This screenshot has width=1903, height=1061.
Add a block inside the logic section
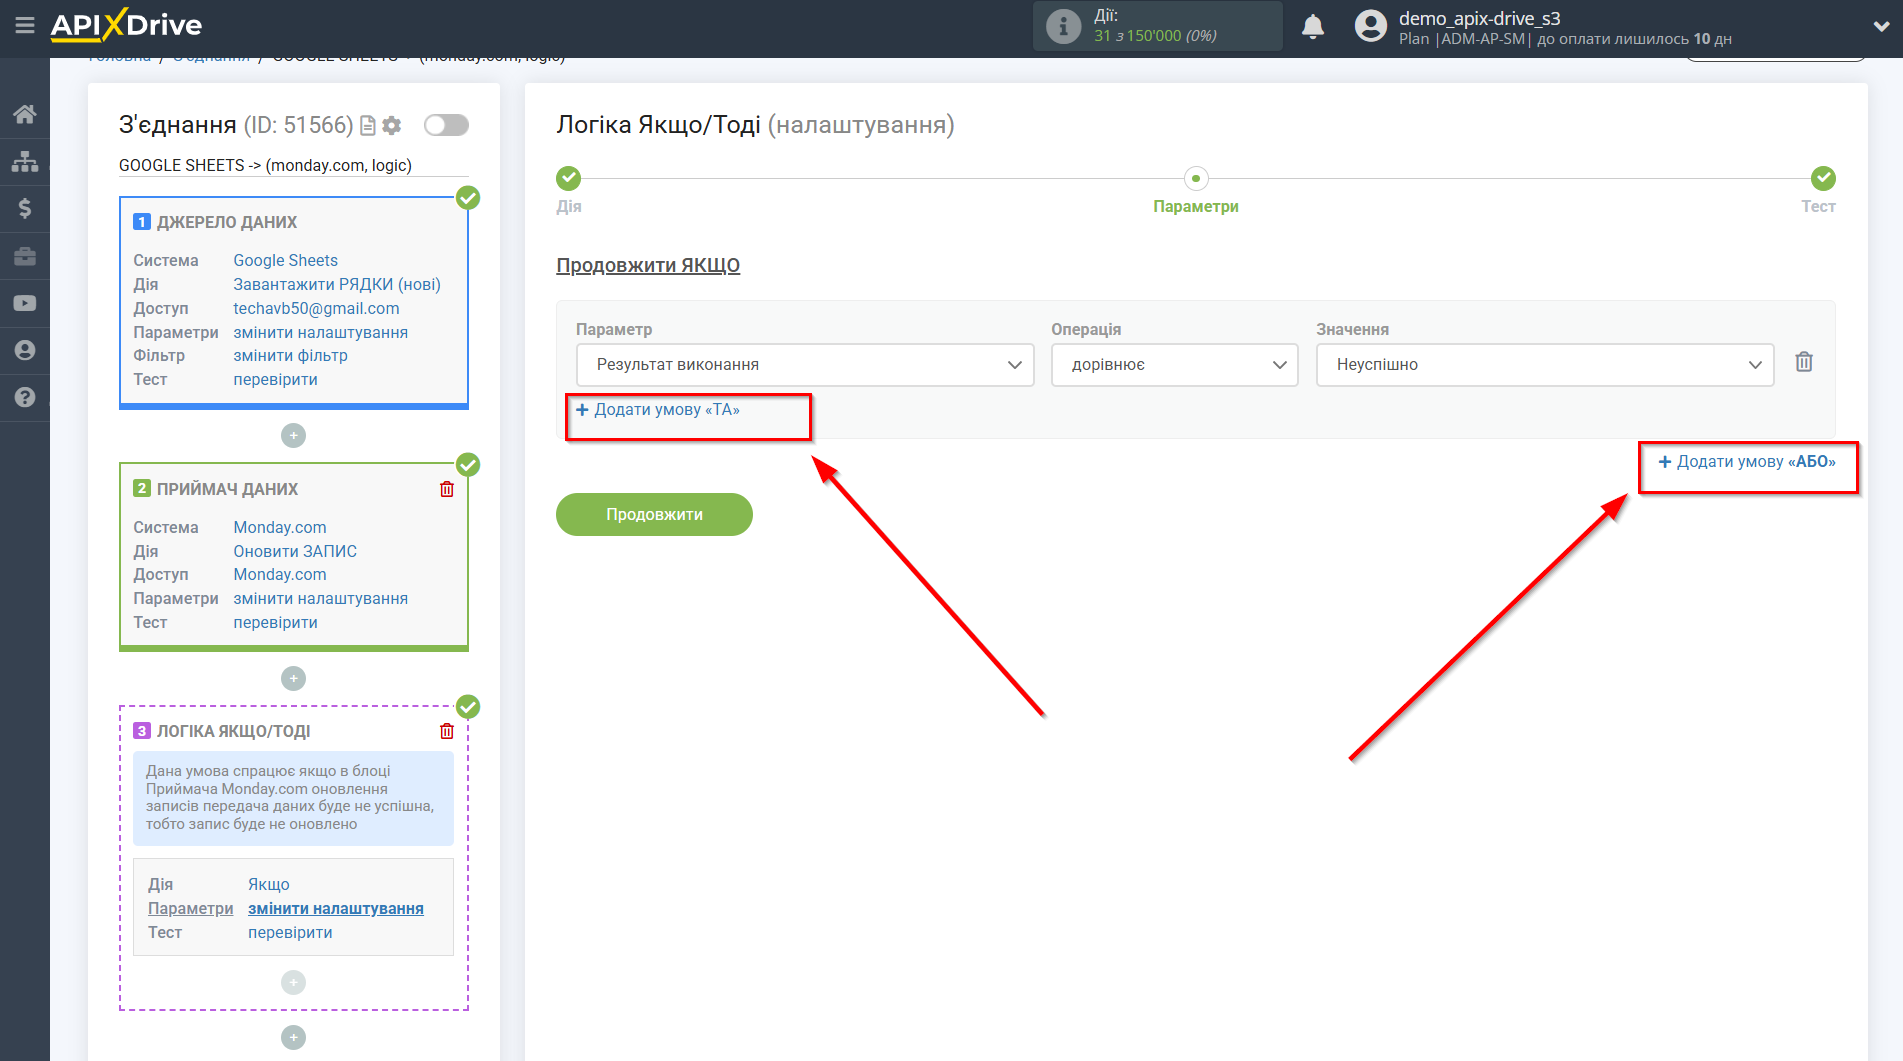293,983
